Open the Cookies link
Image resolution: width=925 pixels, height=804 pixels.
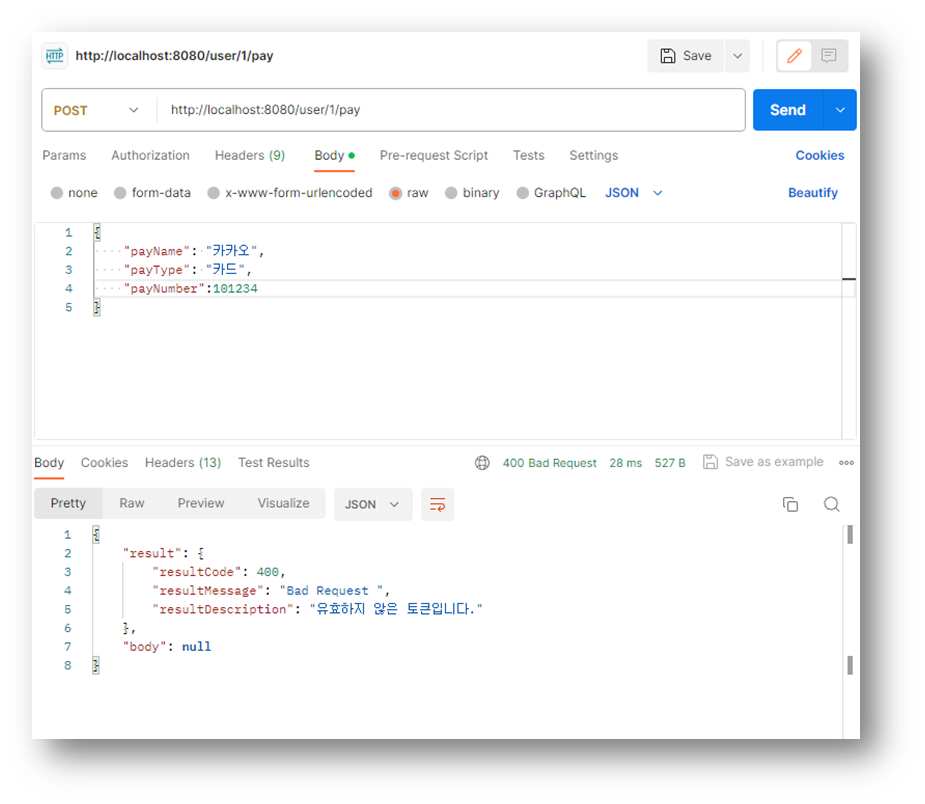(819, 156)
